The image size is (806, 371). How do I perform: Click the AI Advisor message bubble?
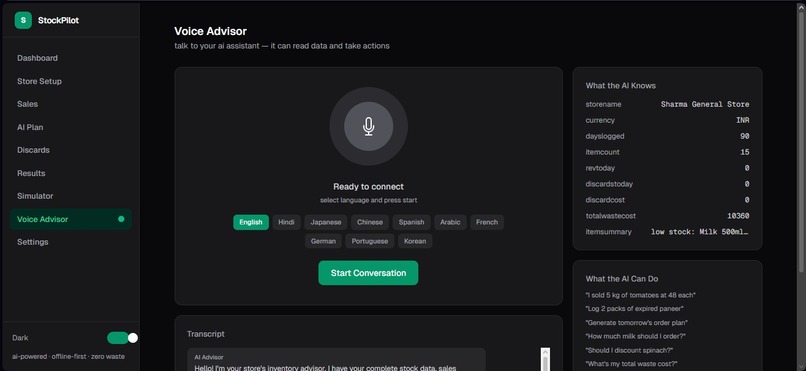(336, 360)
